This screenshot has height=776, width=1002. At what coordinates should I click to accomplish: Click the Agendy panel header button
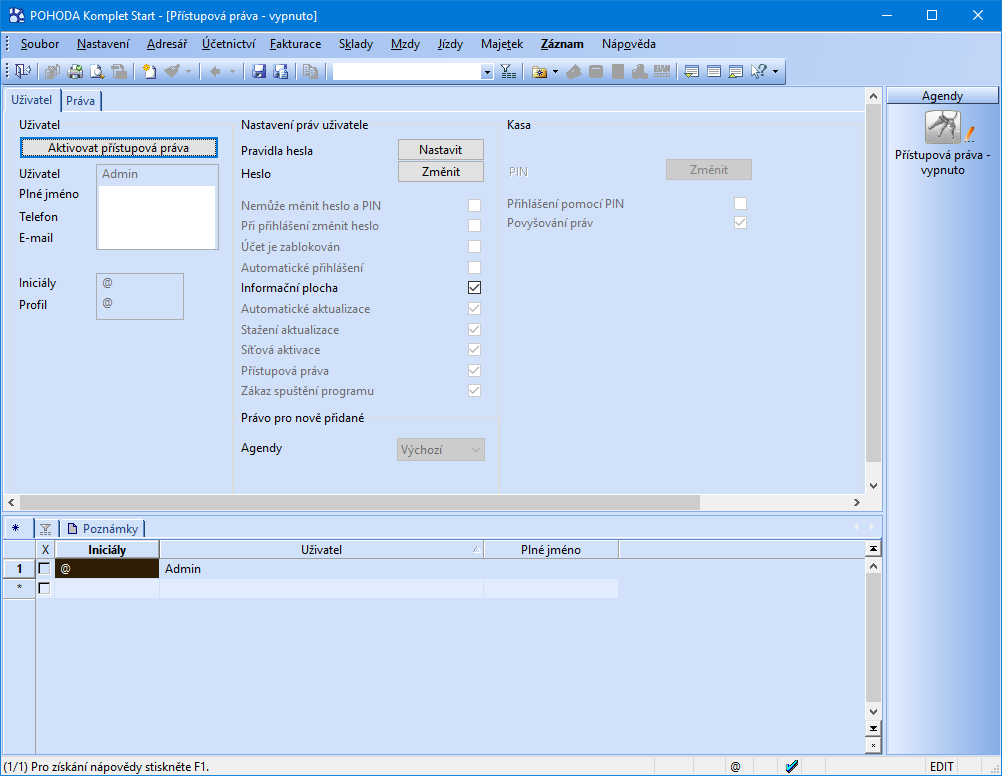[942, 96]
